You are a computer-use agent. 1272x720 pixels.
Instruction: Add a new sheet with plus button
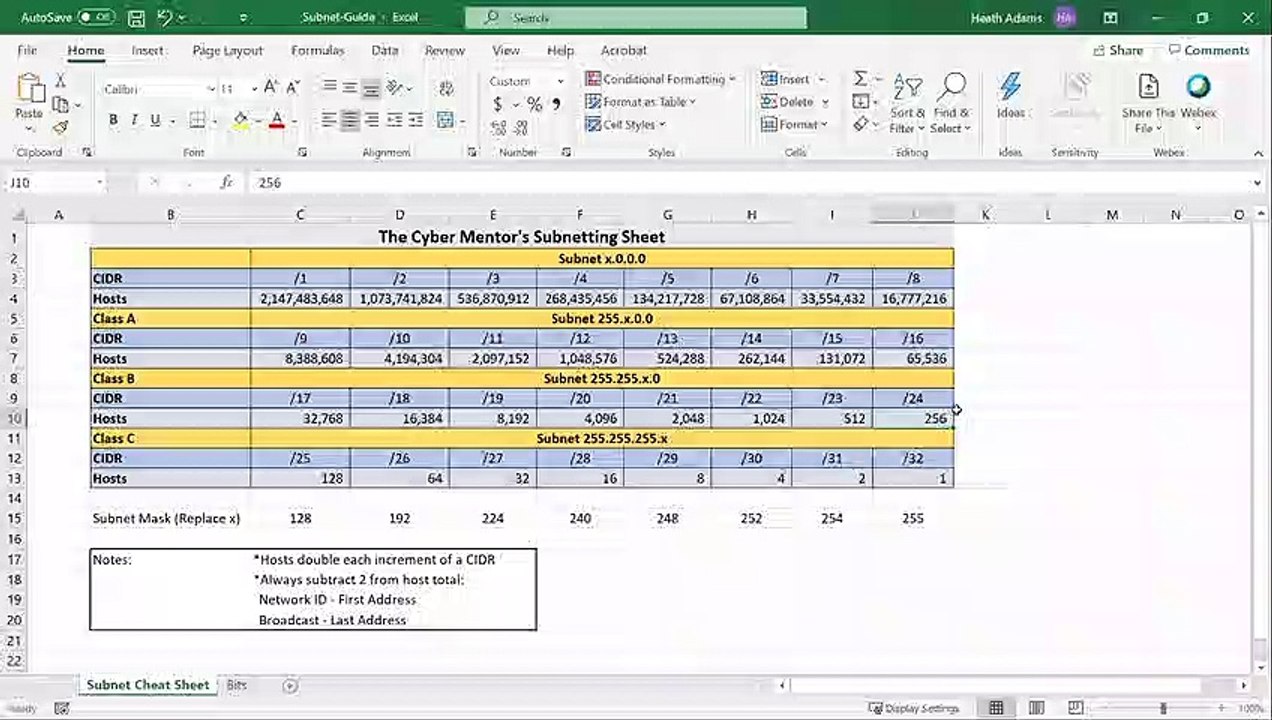click(x=290, y=685)
